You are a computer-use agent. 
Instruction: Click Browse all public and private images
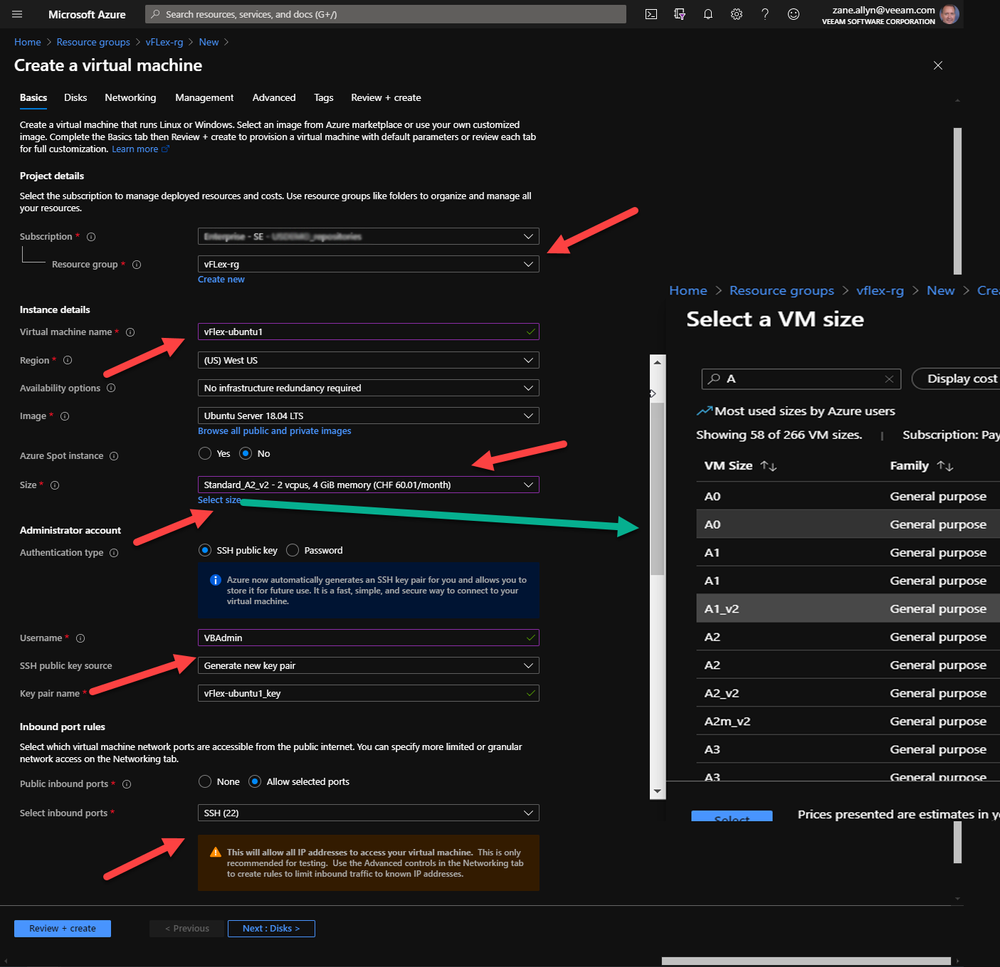pos(274,431)
